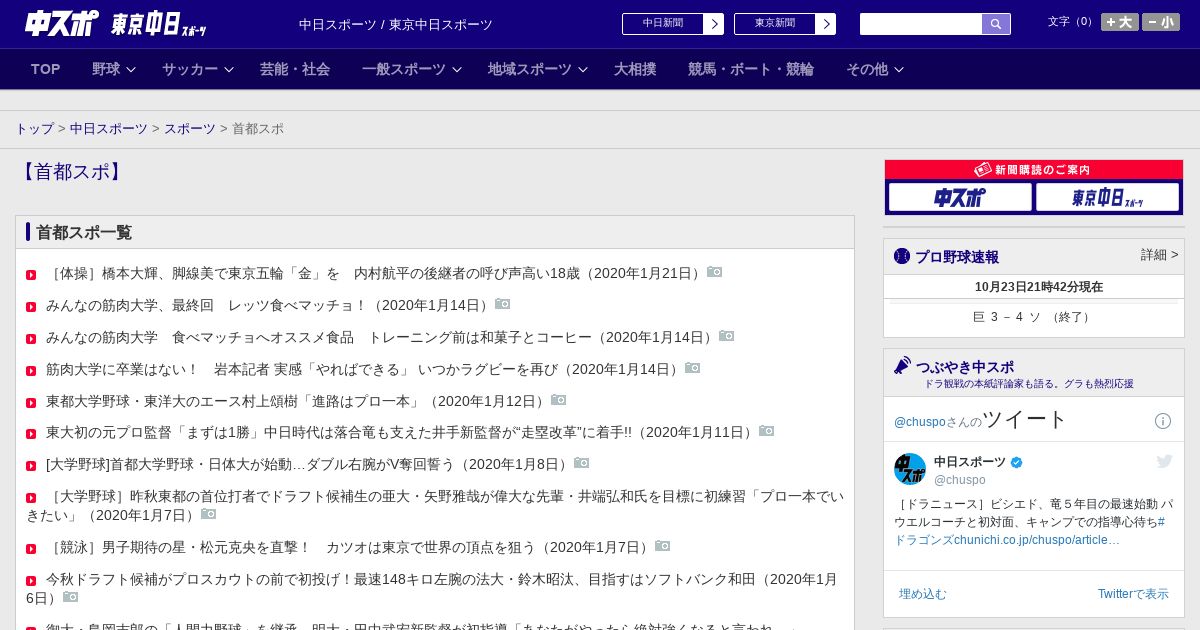Click the Twitter info circle icon
Viewport: 1200px width, 630px height.
(x=1163, y=421)
